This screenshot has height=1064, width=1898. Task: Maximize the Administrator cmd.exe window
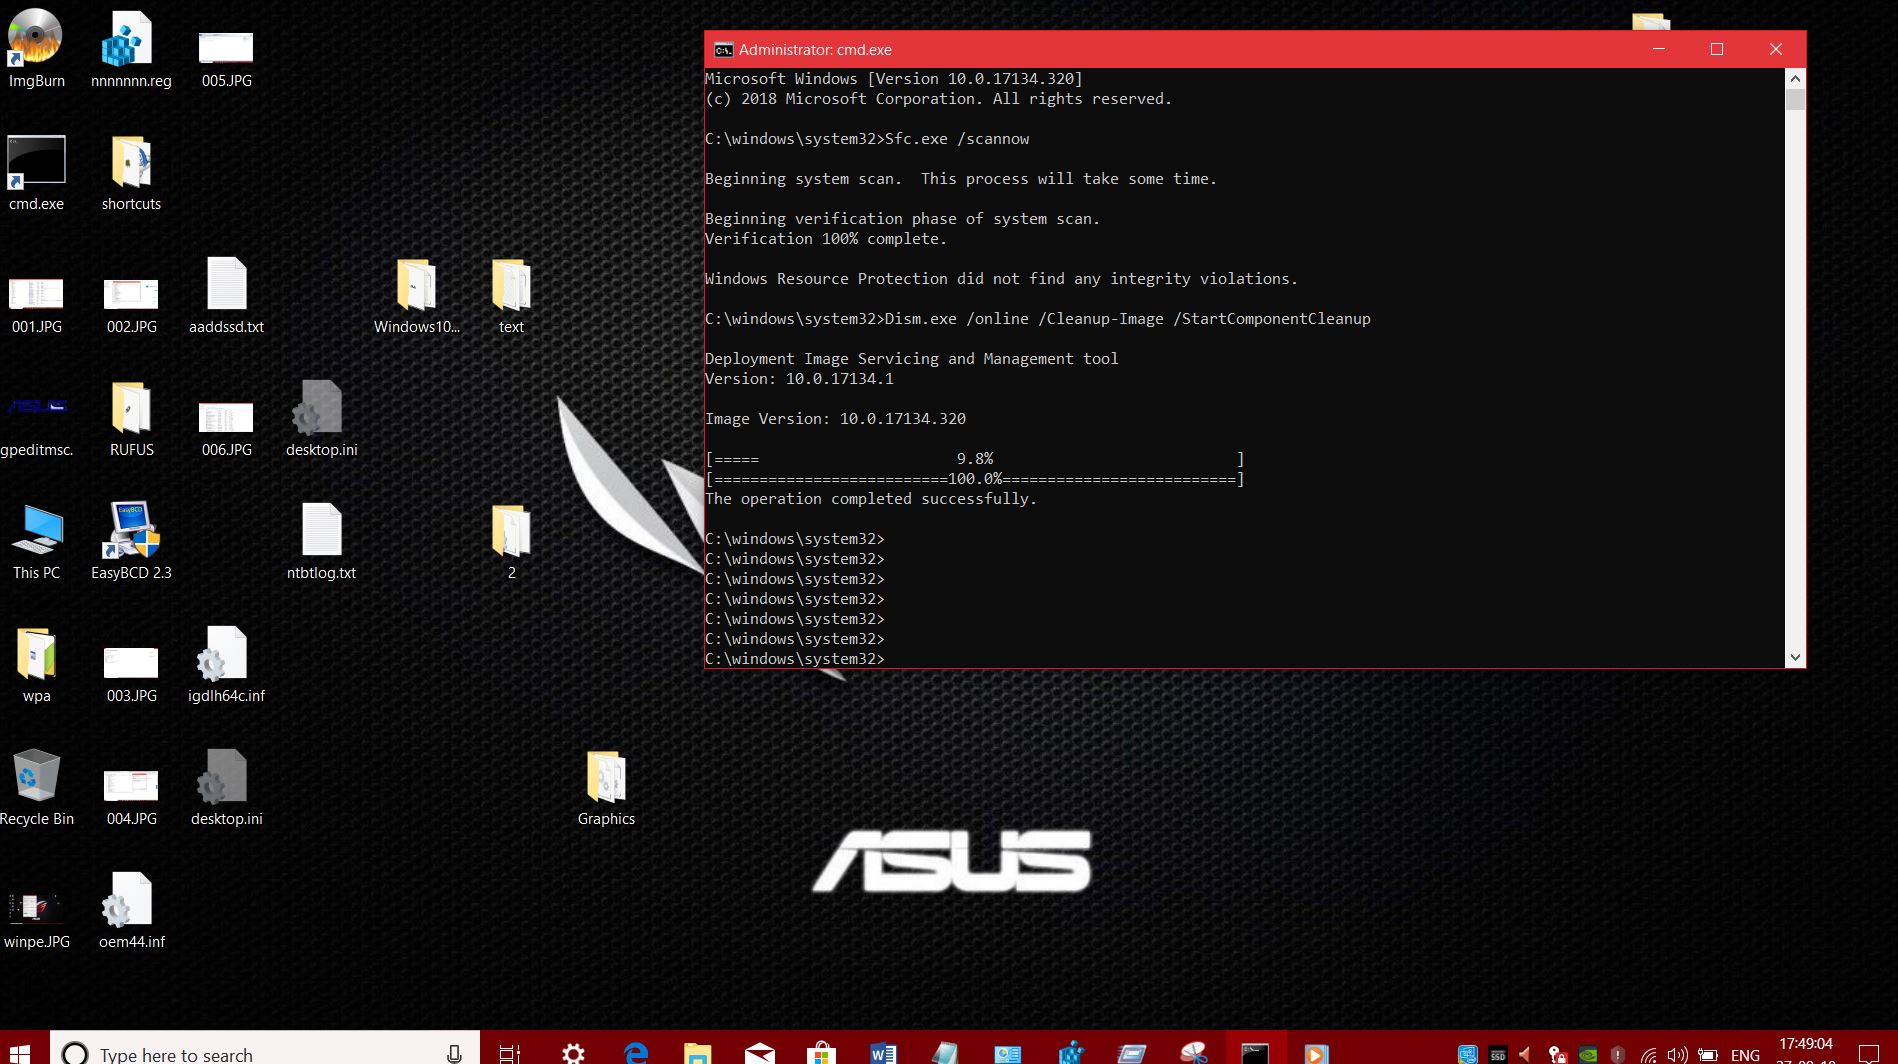tap(1717, 49)
